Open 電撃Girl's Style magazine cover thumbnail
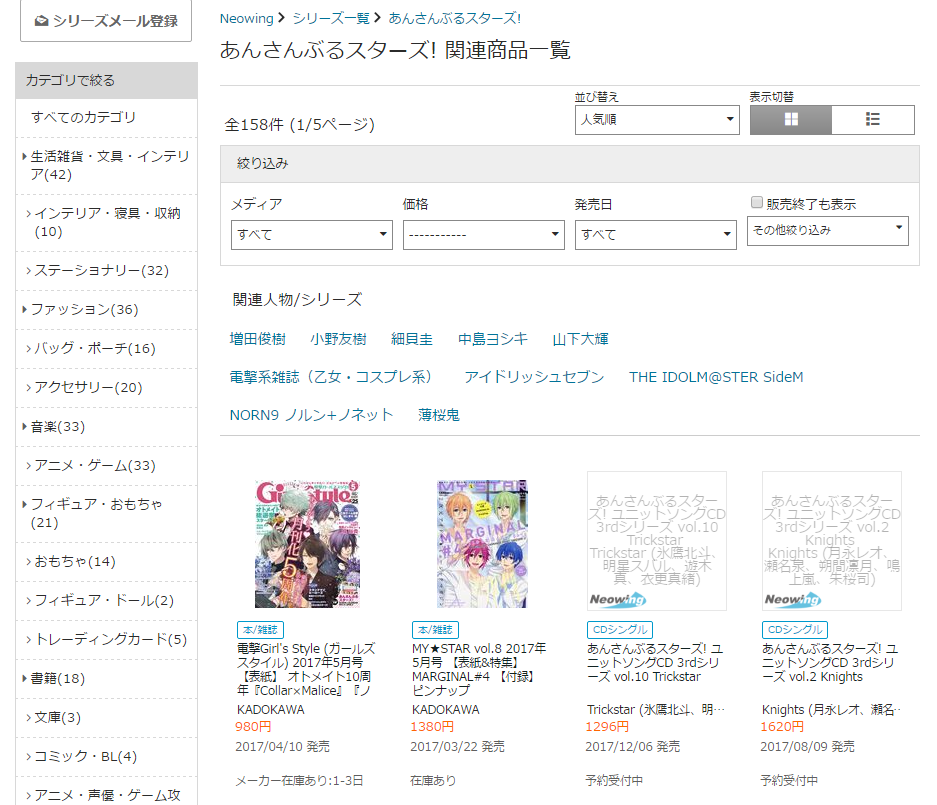Viewport: 937px width, 805px height. (307, 544)
